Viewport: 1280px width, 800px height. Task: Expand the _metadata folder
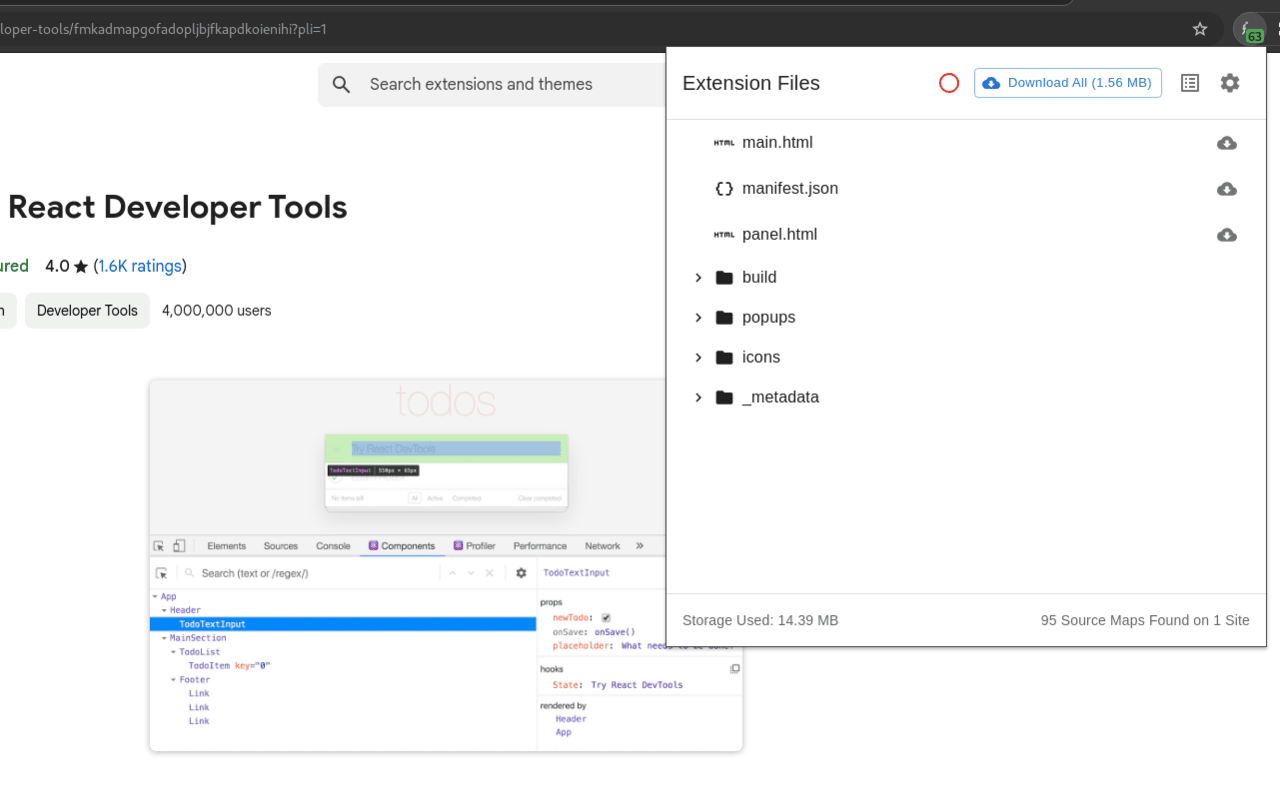699,398
